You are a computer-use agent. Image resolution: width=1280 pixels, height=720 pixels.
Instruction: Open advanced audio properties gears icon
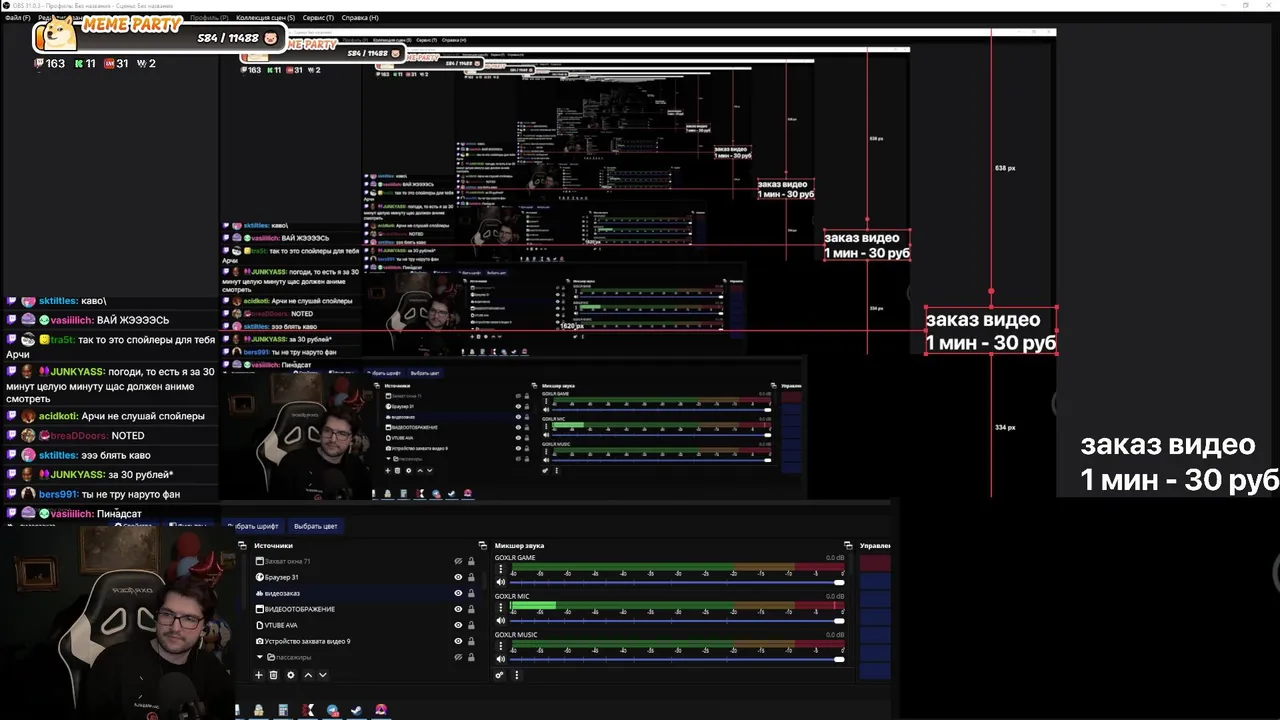[x=499, y=675]
